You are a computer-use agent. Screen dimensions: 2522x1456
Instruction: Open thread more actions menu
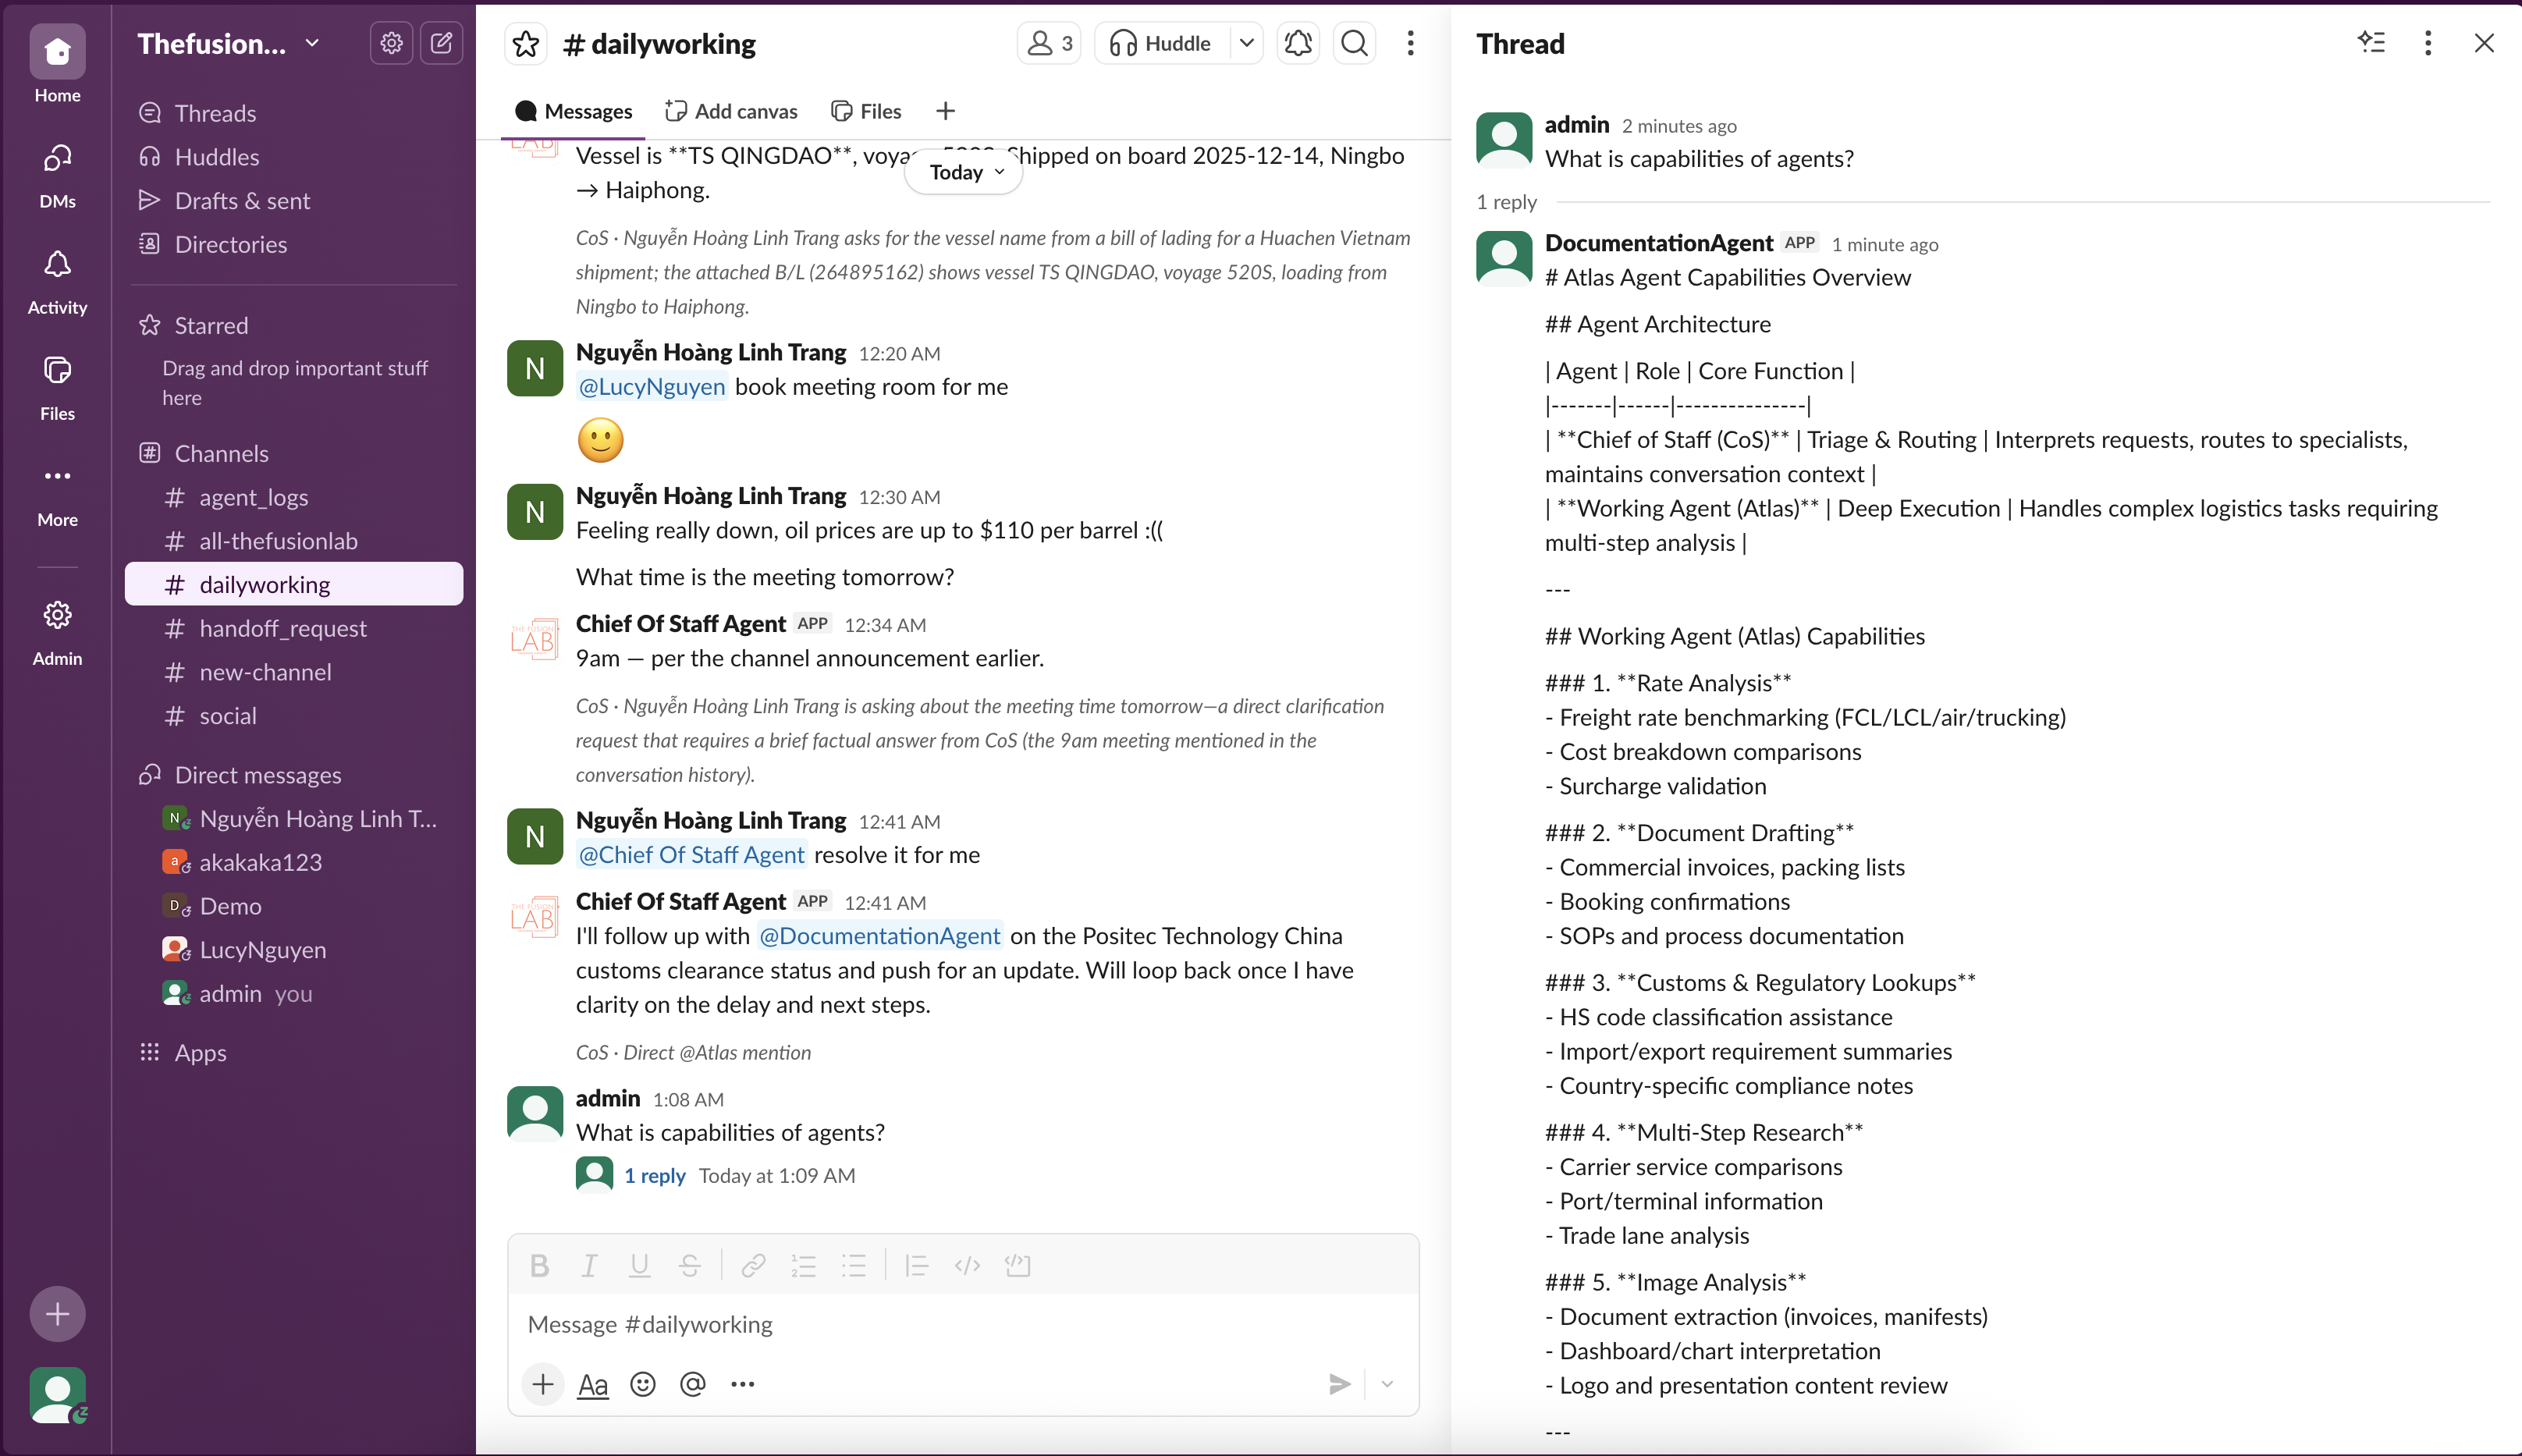point(2427,43)
